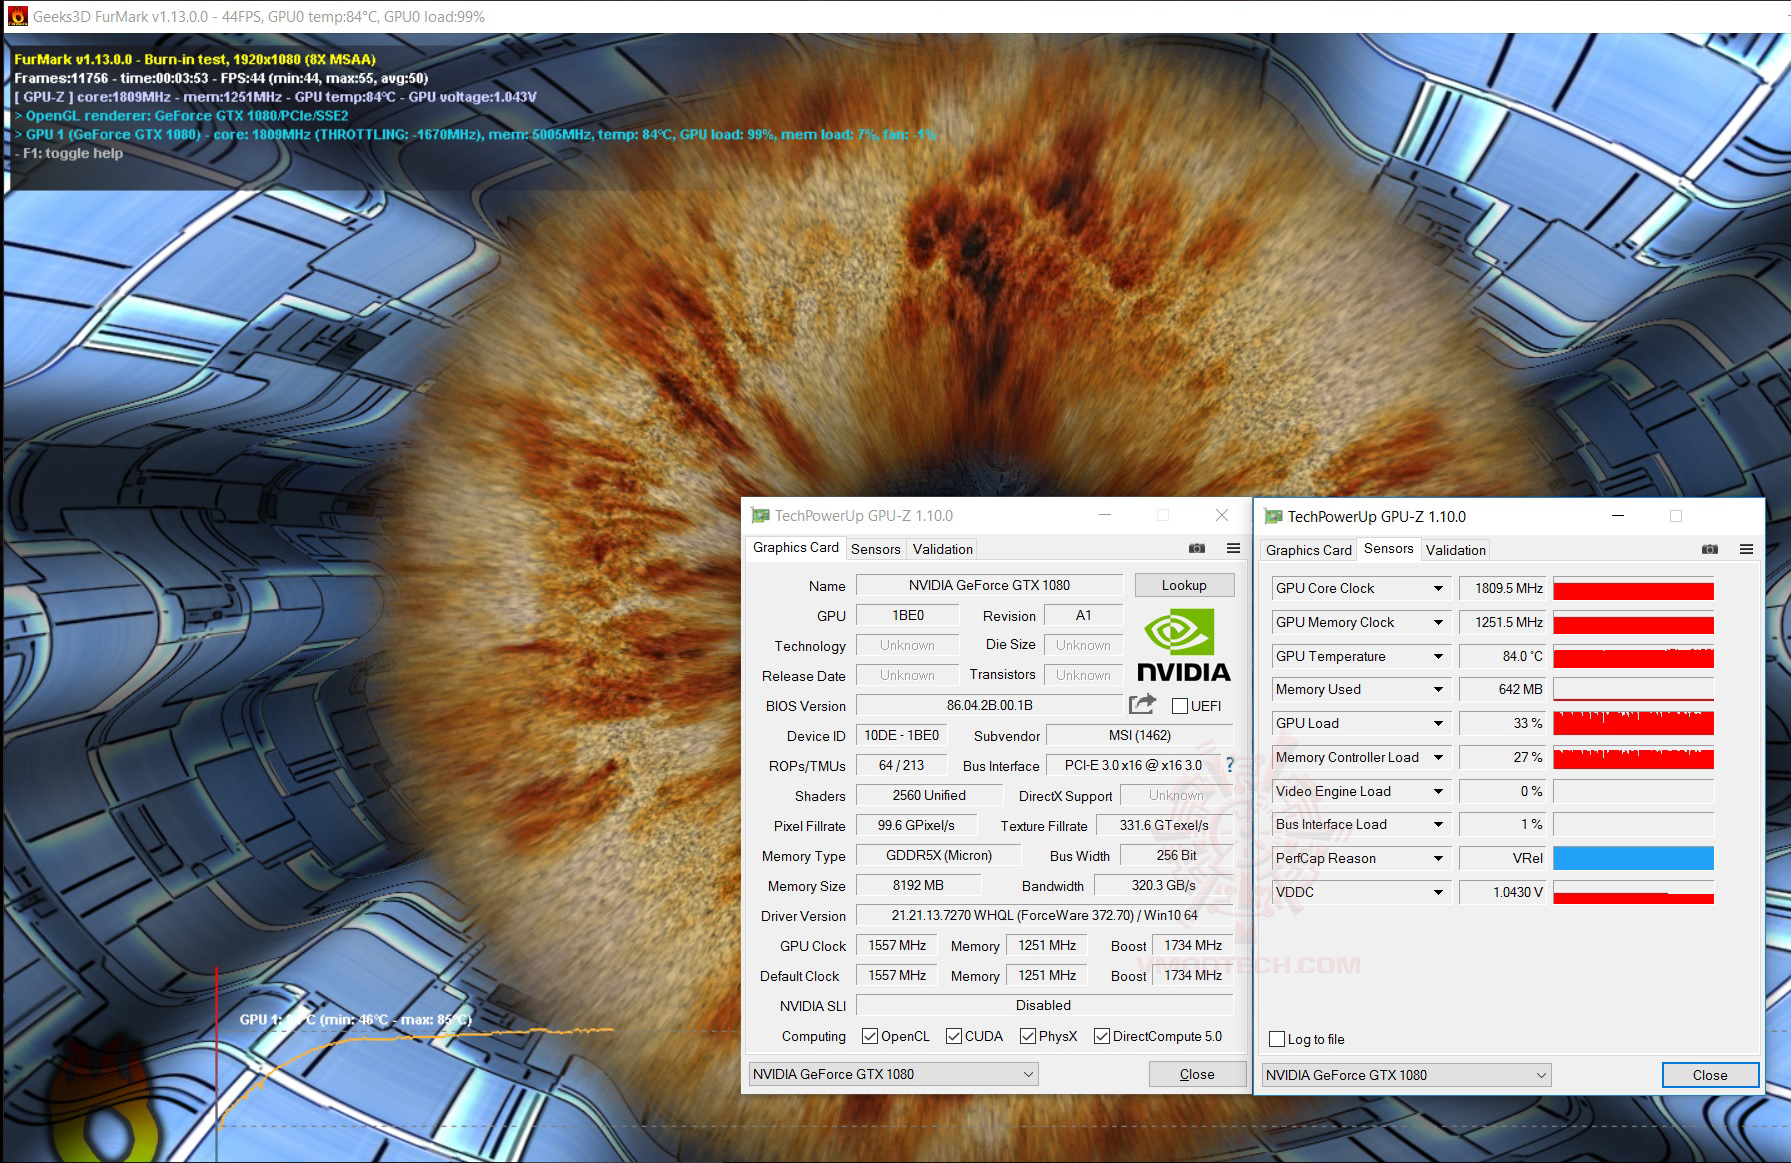Viewport: 1791px width, 1163px height.
Task: Click the screenshot camera icon in the left GPU-Z window
Action: click(1197, 548)
